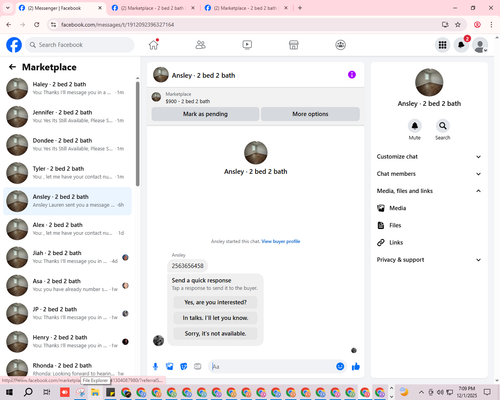Open the Dondee 2 bed 2 bath chat
This screenshot has width=500, height=400.
pyautogui.click(x=67, y=145)
